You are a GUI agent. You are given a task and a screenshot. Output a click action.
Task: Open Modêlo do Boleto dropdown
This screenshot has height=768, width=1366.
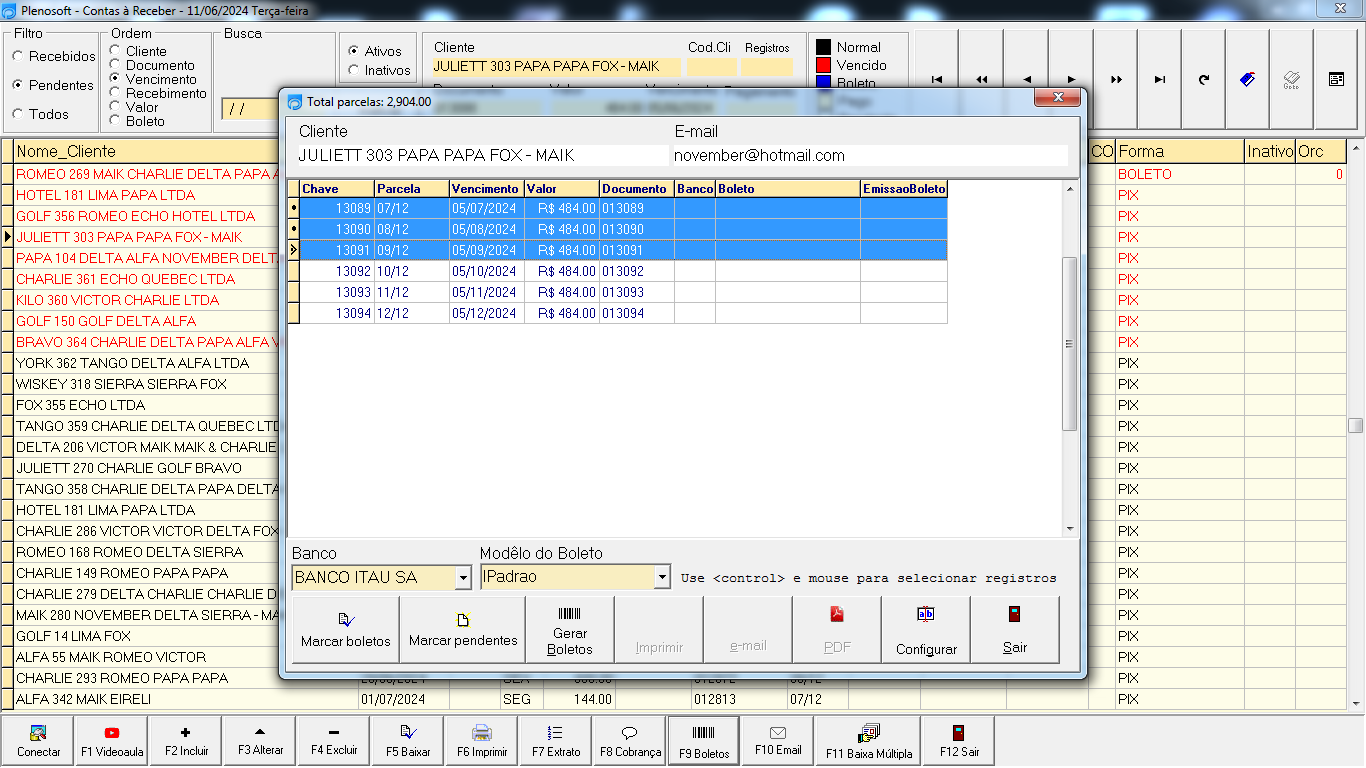662,577
